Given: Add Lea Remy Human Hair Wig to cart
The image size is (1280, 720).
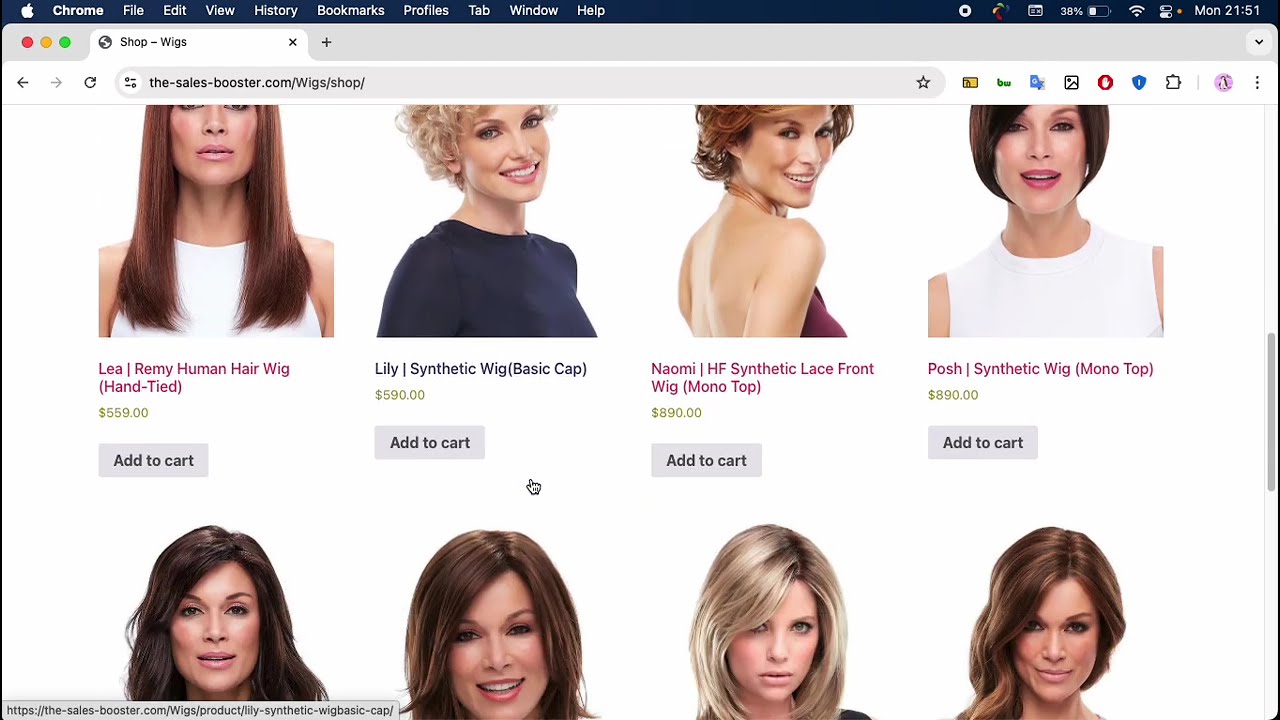Looking at the screenshot, I should [153, 460].
